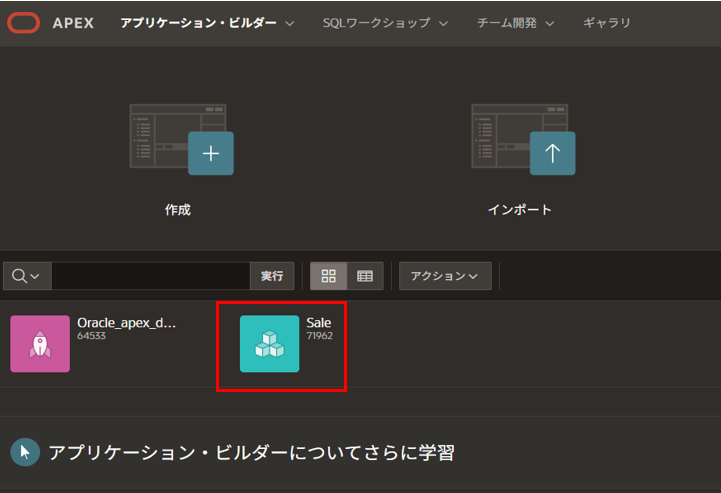Click the Create app plus icon

[x=210, y=154]
